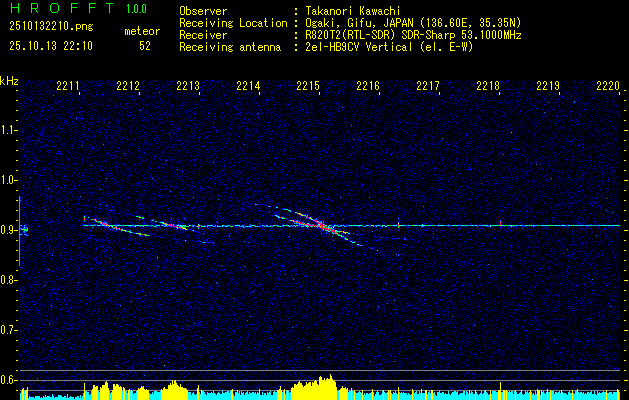The image size is (629, 400).
Task: Click the 1.1 kHz frequency label
Action: coord(8,130)
